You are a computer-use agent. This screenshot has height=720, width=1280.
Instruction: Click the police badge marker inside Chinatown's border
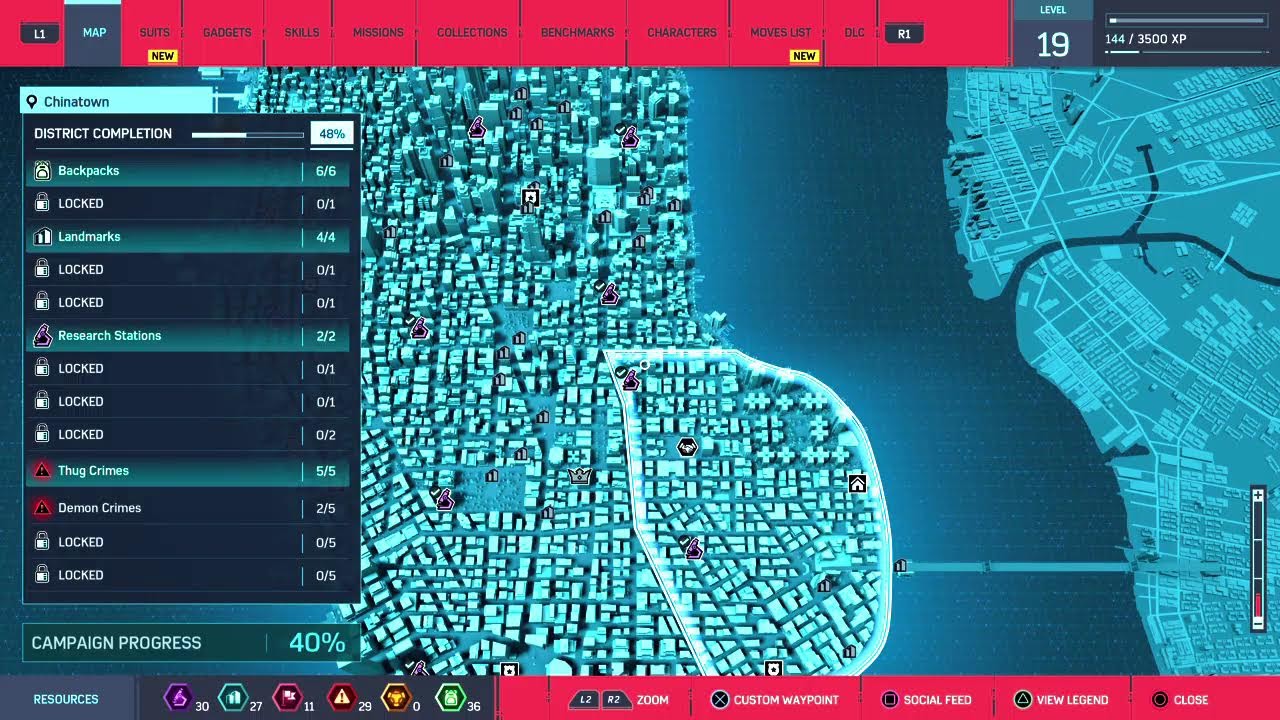pyautogui.click(x=772, y=668)
